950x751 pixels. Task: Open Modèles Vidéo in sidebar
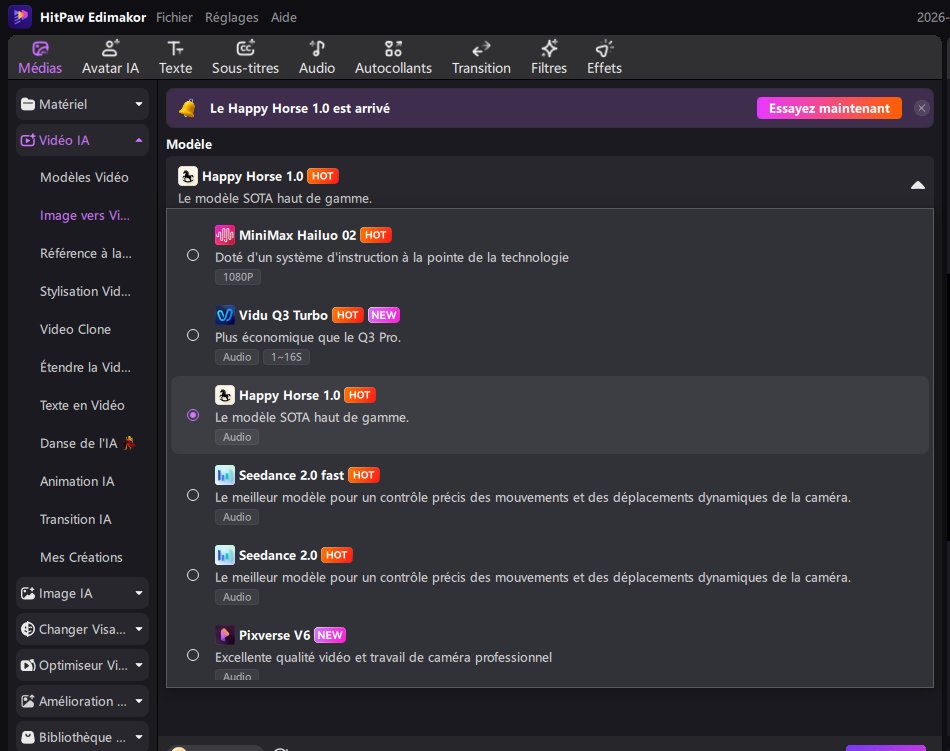click(x=84, y=177)
